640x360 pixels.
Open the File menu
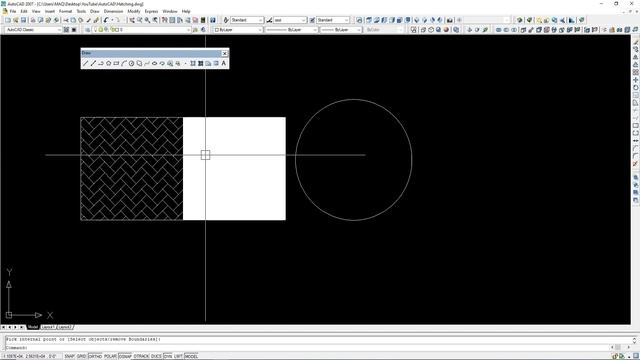point(13,11)
